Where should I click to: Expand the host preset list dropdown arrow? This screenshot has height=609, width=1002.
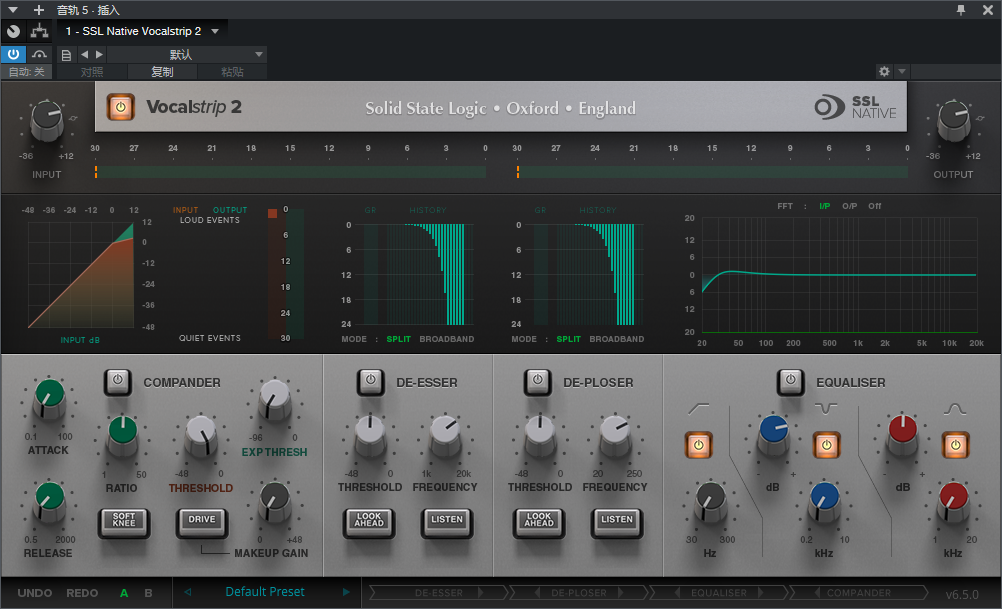point(259,54)
